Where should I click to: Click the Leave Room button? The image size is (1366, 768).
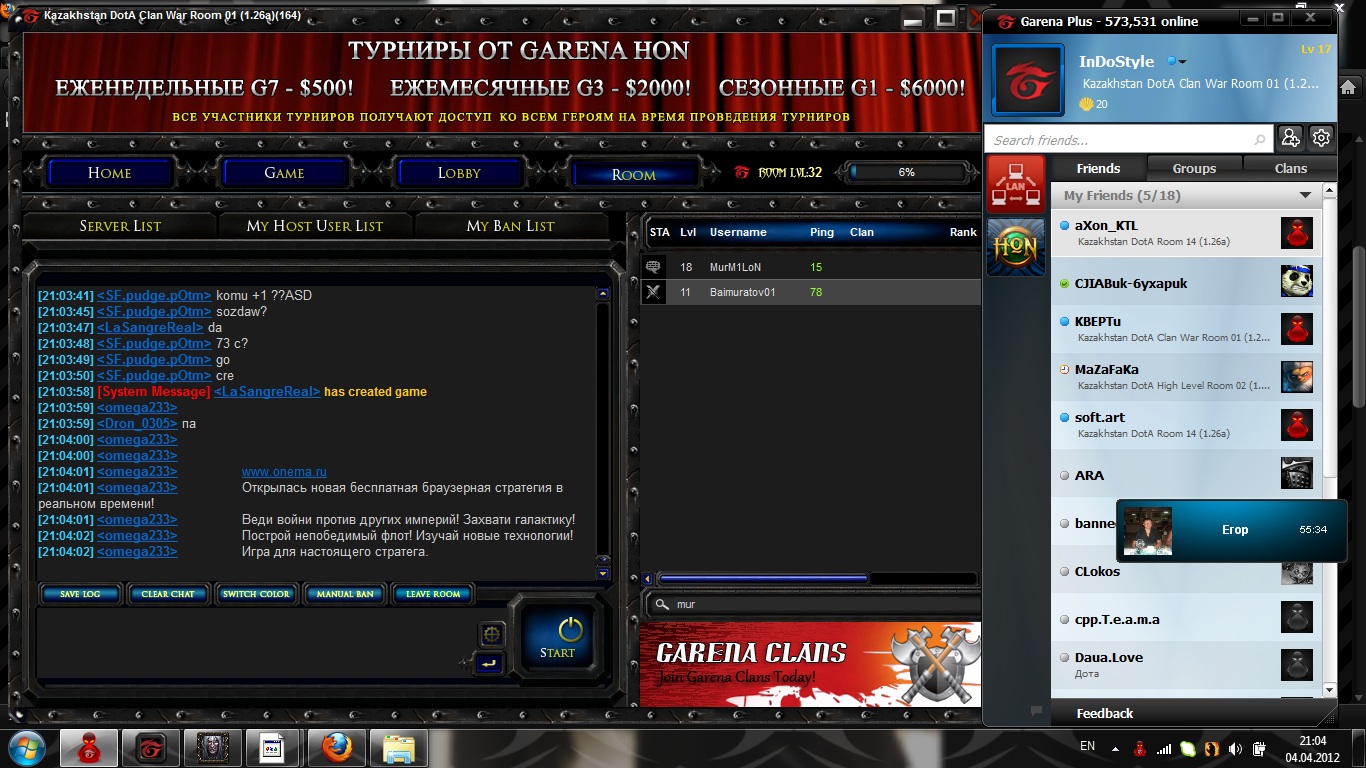click(432, 594)
